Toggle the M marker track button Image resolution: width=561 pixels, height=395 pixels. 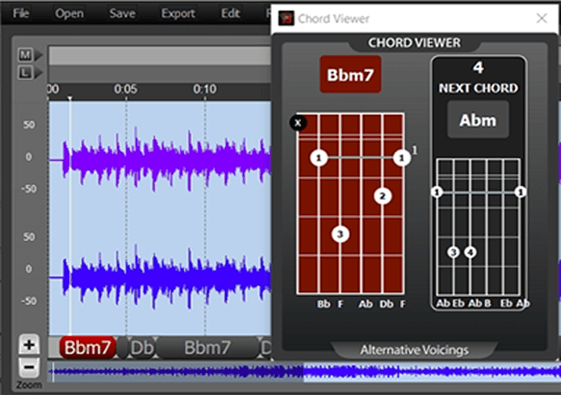tap(25, 55)
